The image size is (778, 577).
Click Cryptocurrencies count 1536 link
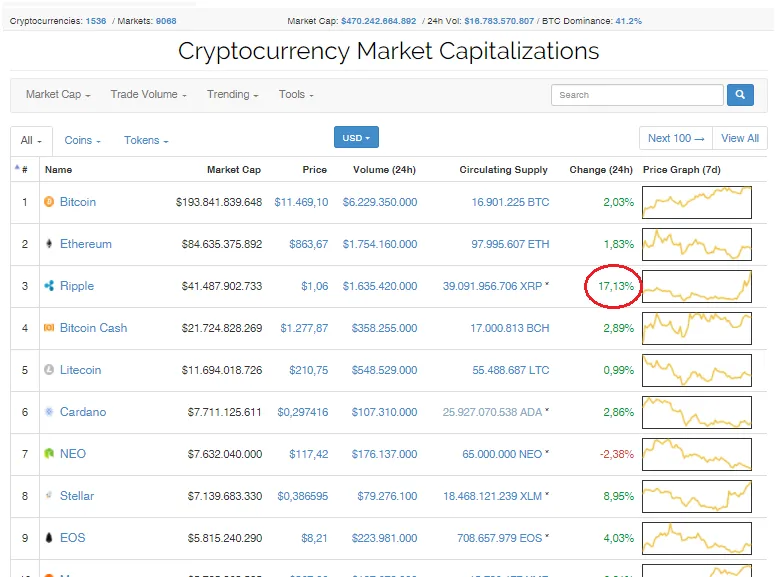(96, 21)
